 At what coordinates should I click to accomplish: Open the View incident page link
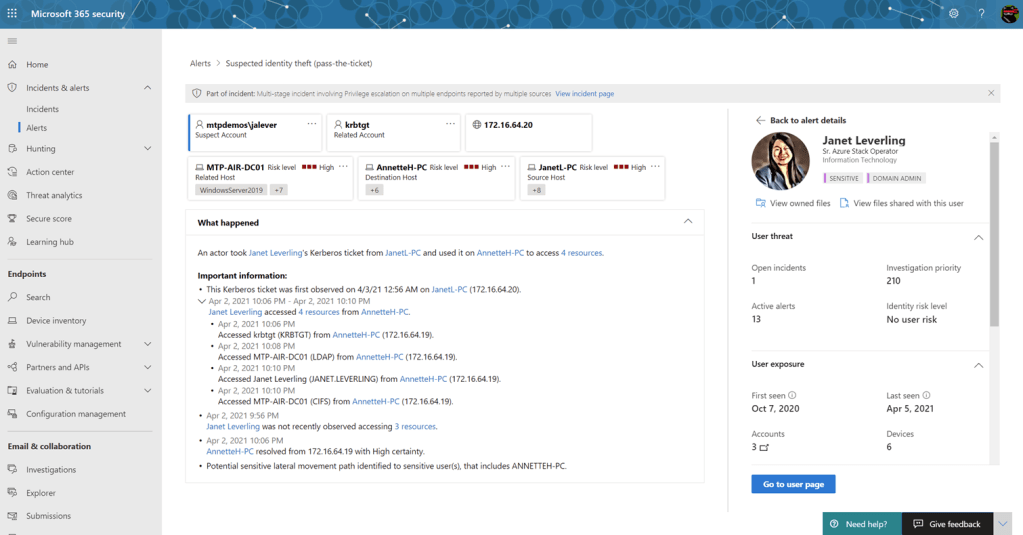[x=584, y=94]
